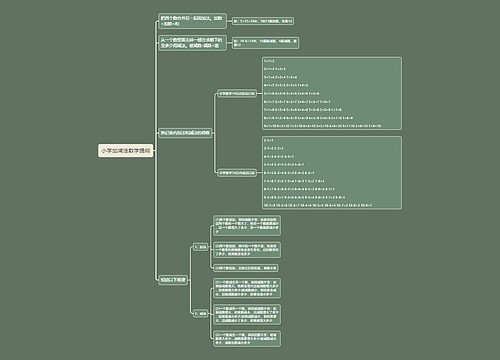This screenshot has height=360, width=500.
Task: Click the addition table box starting with 1+1=2
Action: (332, 93)
